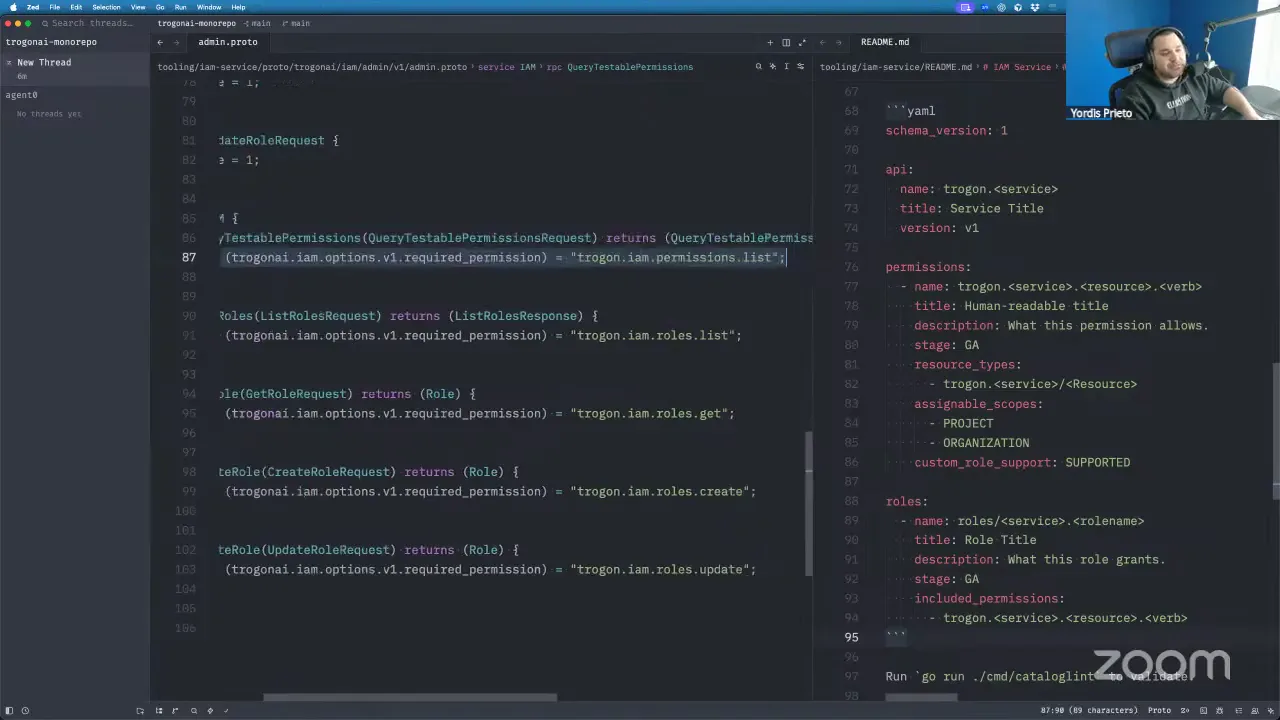Toggle the terminal panel from the status bar
This screenshot has width=1280, height=720.
pyautogui.click(x=1205, y=711)
